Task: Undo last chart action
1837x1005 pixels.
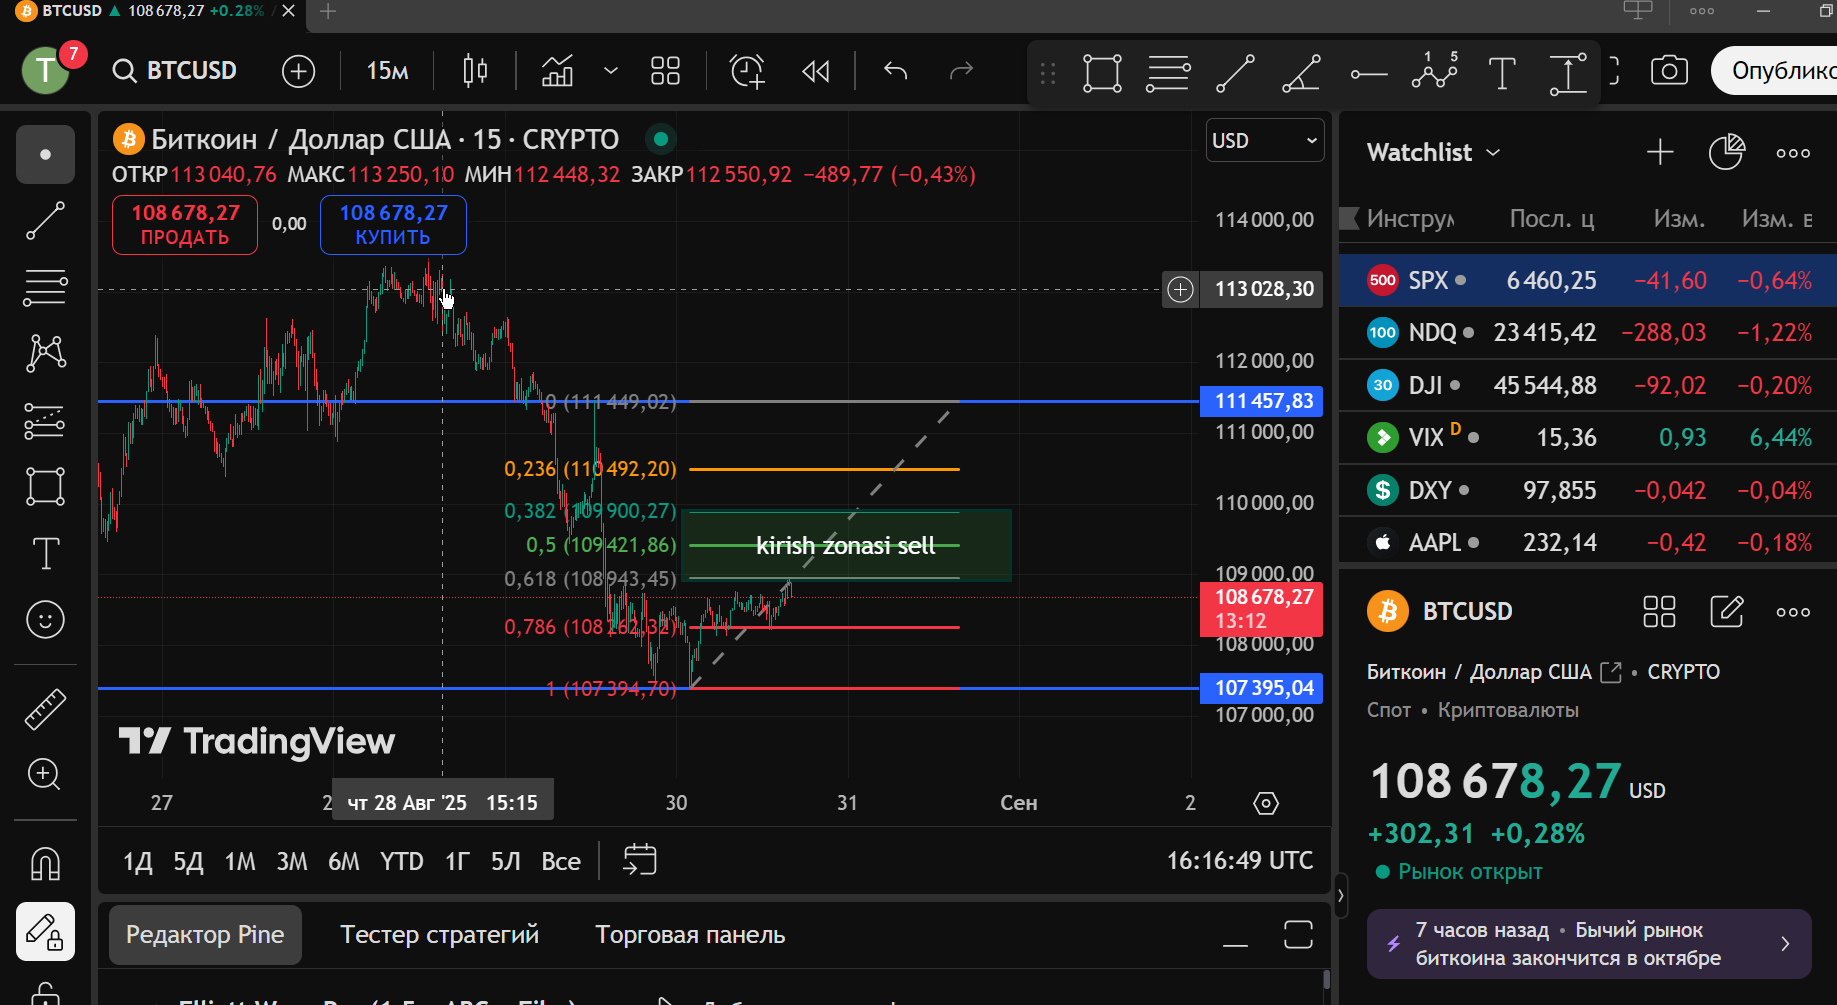Action: [896, 71]
